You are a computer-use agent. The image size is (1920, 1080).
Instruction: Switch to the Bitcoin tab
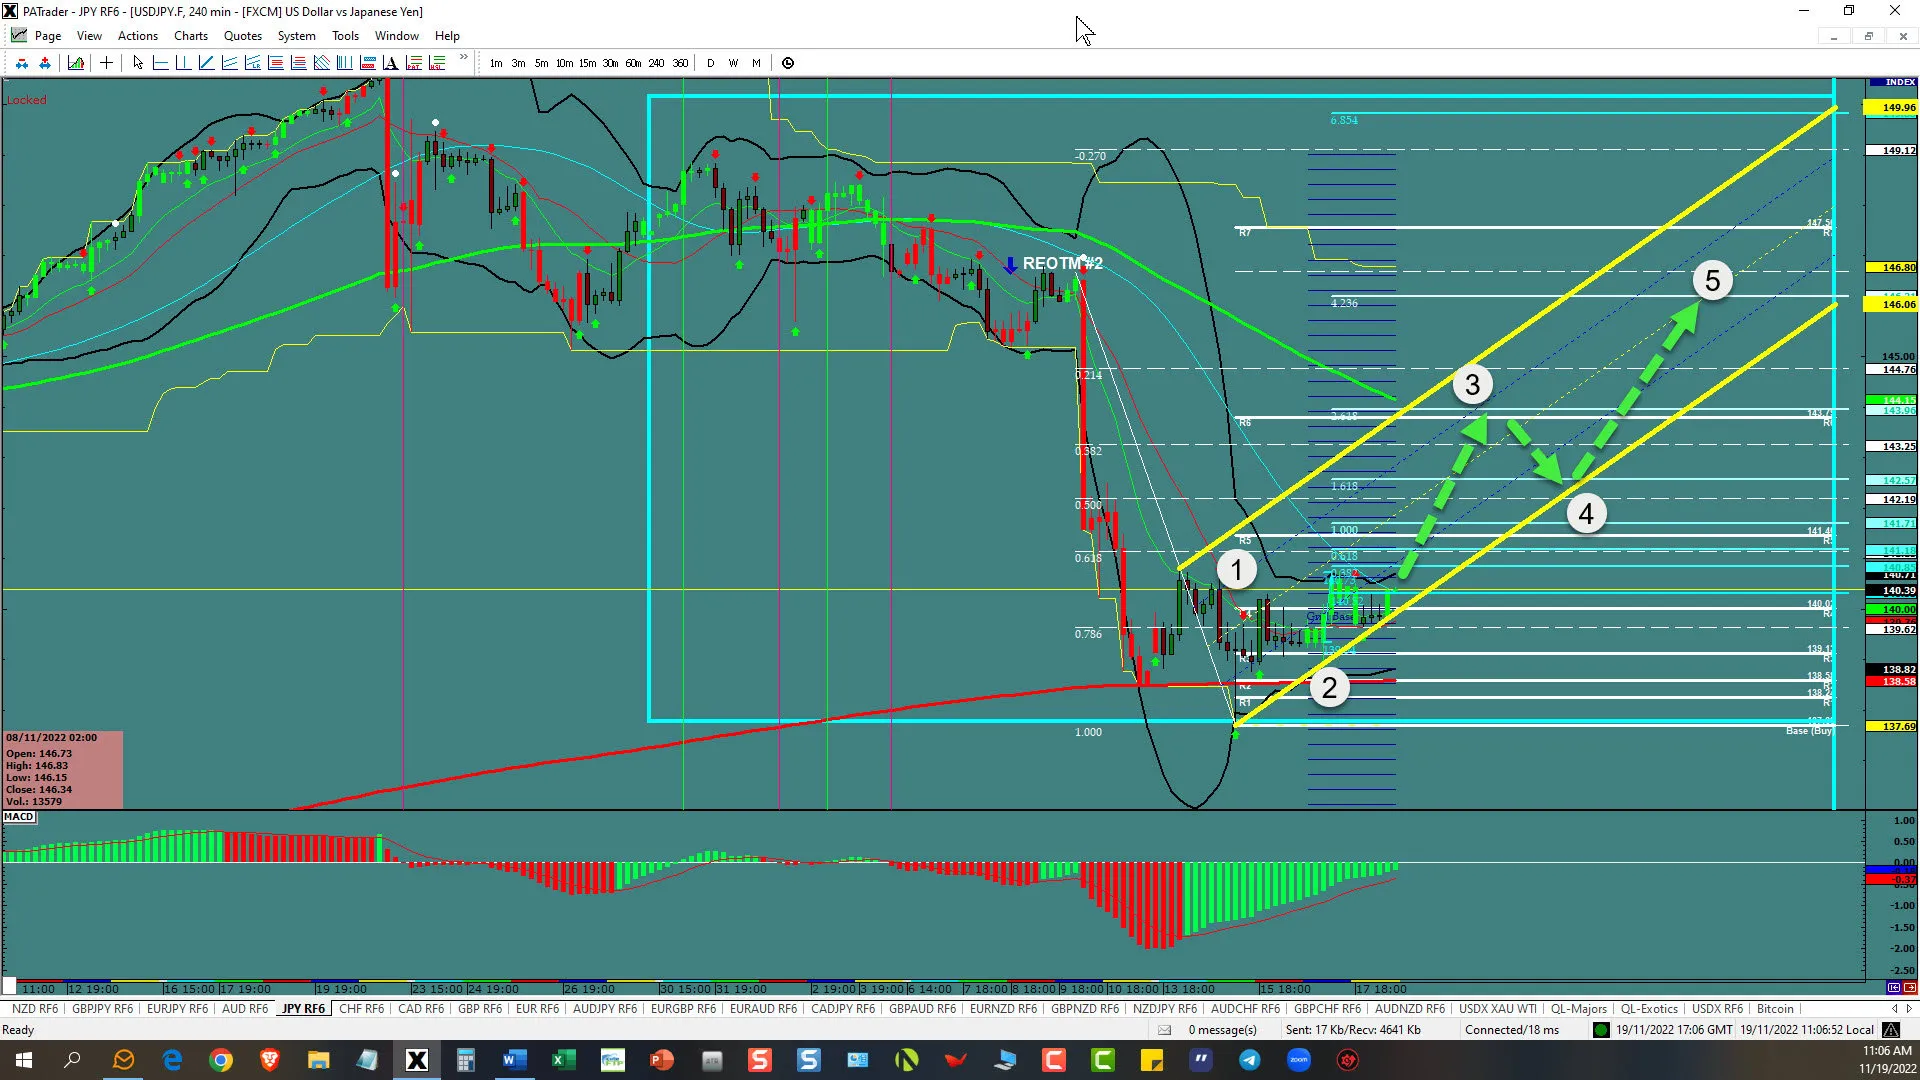(1775, 1009)
